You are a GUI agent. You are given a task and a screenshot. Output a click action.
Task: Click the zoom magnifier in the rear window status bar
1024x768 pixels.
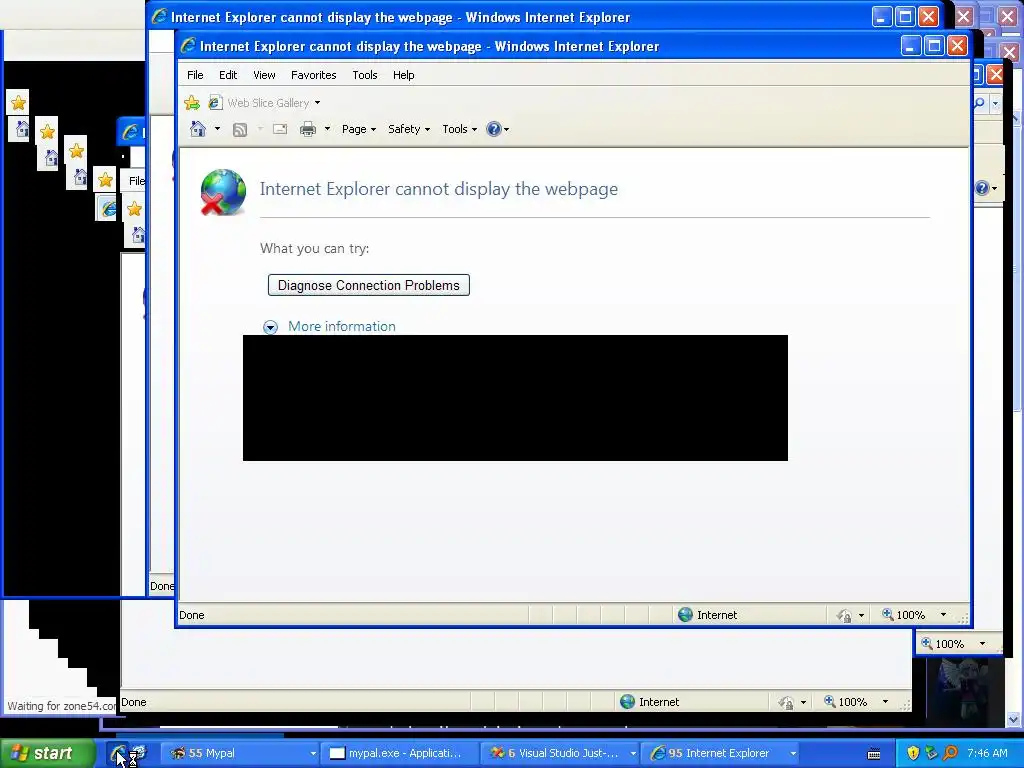829,701
